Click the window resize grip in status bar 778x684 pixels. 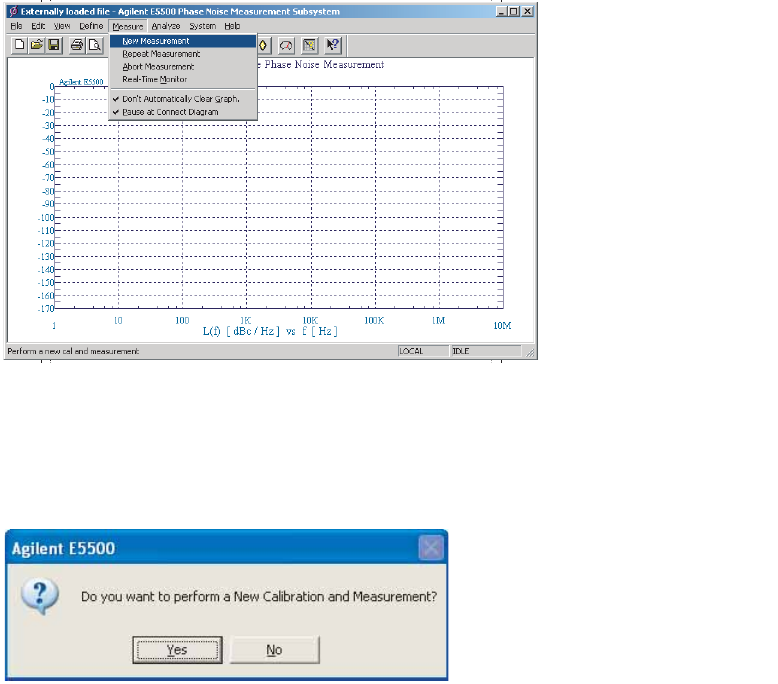530,353
